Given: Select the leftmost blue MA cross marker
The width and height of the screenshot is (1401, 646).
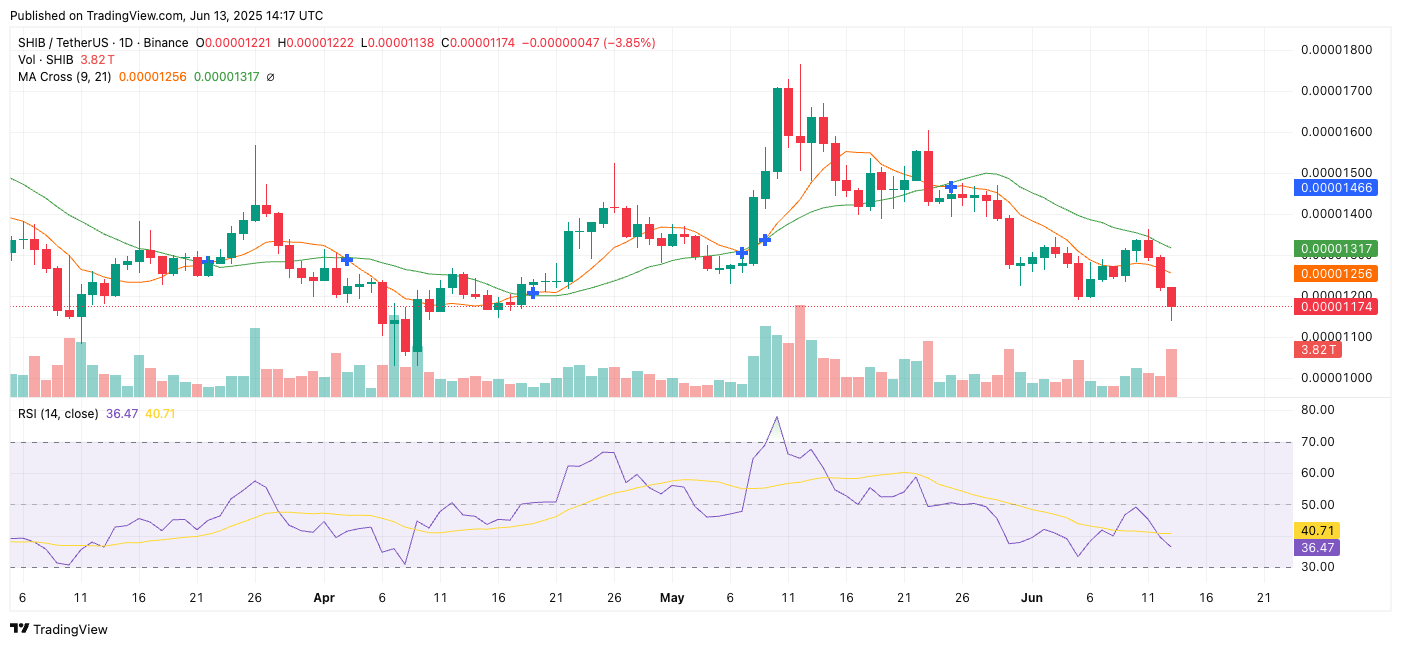Looking at the screenshot, I should click(208, 261).
